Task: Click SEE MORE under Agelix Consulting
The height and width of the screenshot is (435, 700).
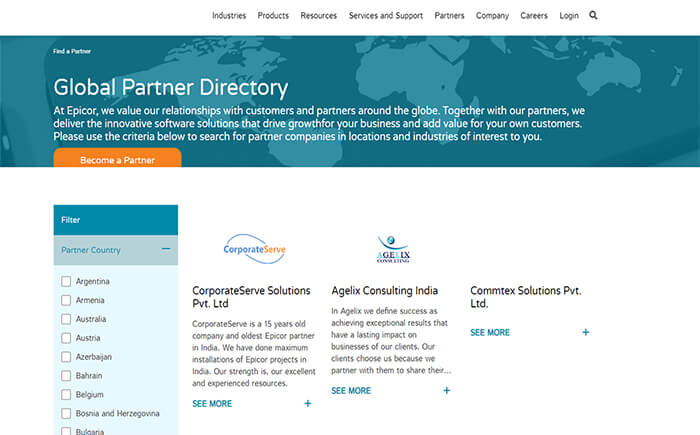Action: pos(351,391)
